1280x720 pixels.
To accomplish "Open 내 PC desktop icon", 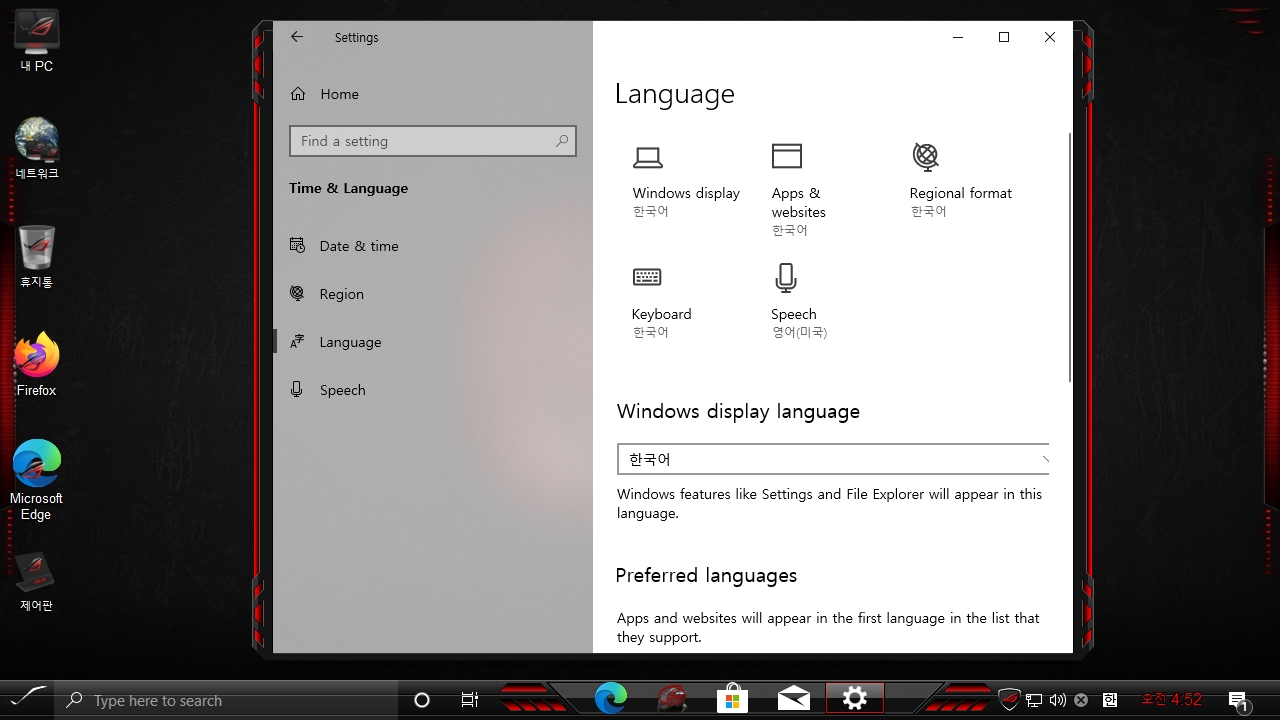I will [x=37, y=42].
